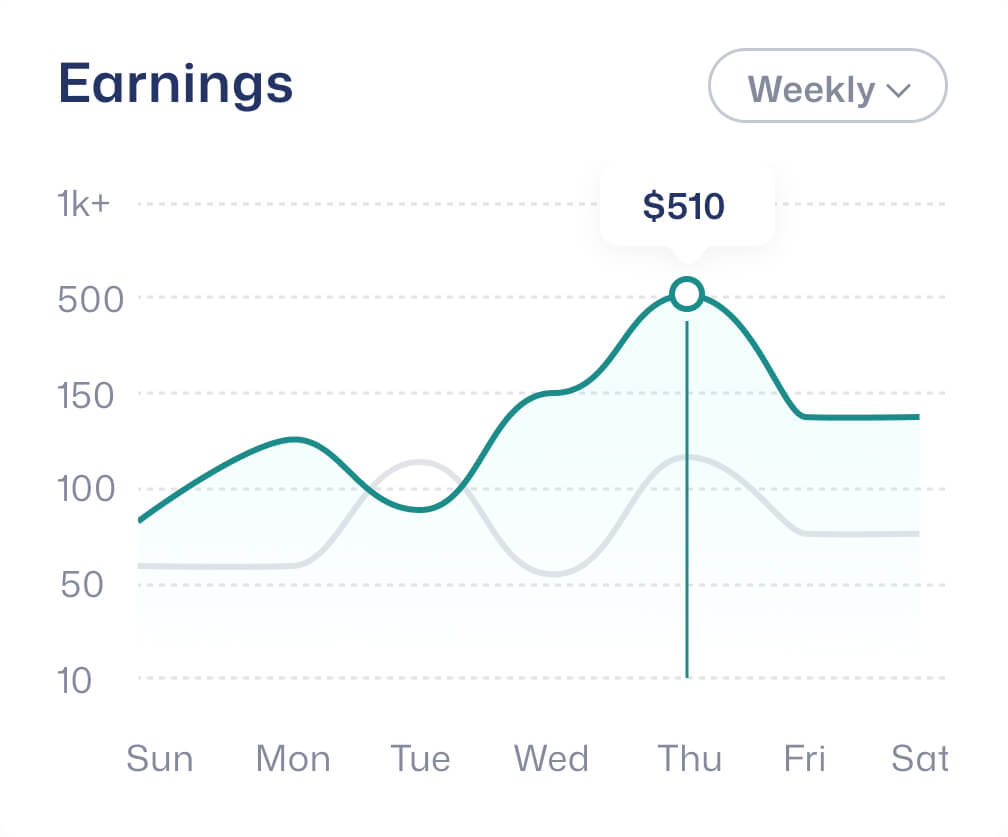The image size is (1008, 837).
Task: Click the 1k+ y-axis label
Action: [x=85, y=204]
